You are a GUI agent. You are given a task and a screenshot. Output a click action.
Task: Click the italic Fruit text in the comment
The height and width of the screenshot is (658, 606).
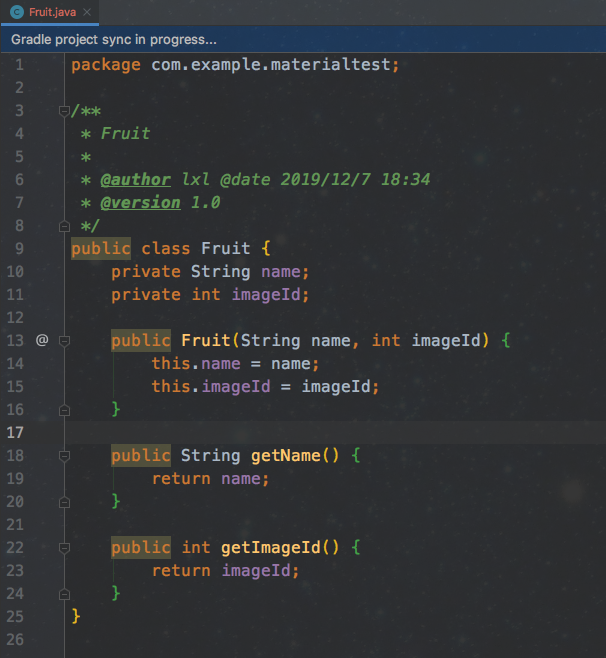click(125, 134)
